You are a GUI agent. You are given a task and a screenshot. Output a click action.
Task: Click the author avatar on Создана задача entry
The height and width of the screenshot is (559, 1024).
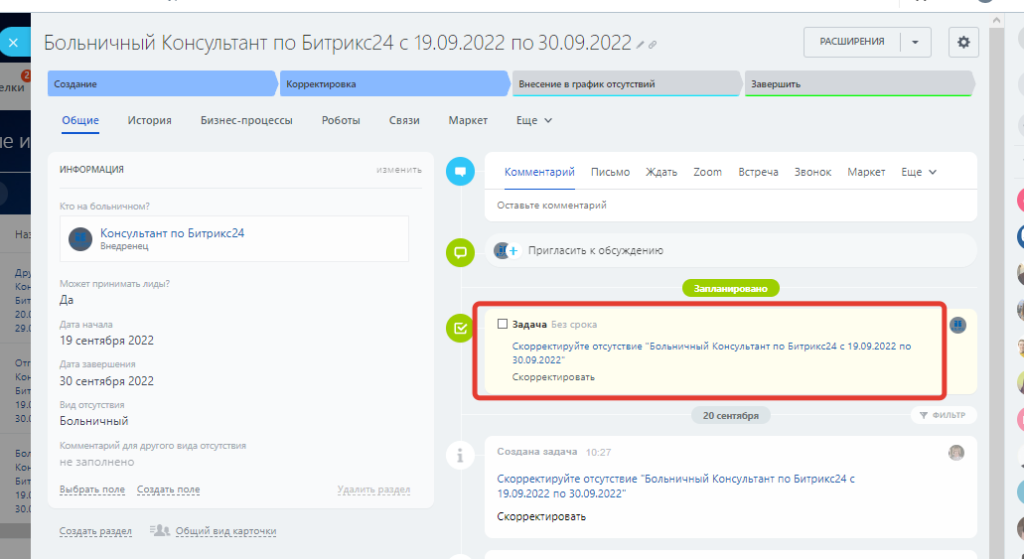[956, 453]
